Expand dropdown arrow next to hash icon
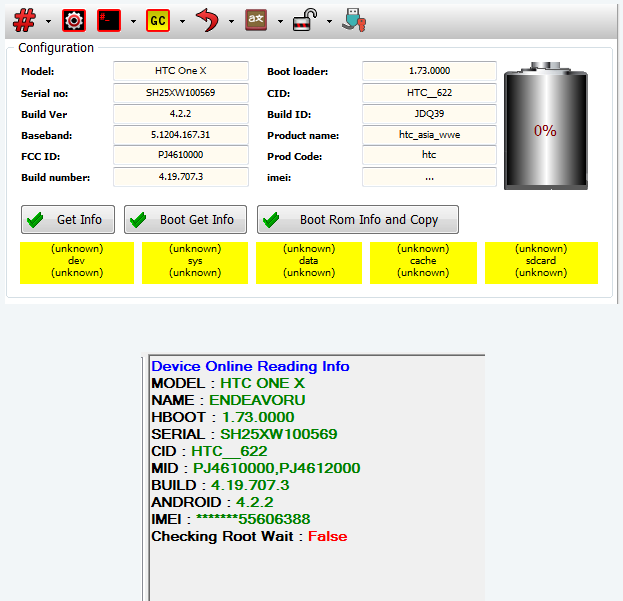The image size is (623, 601). click(x=48, y=21)
